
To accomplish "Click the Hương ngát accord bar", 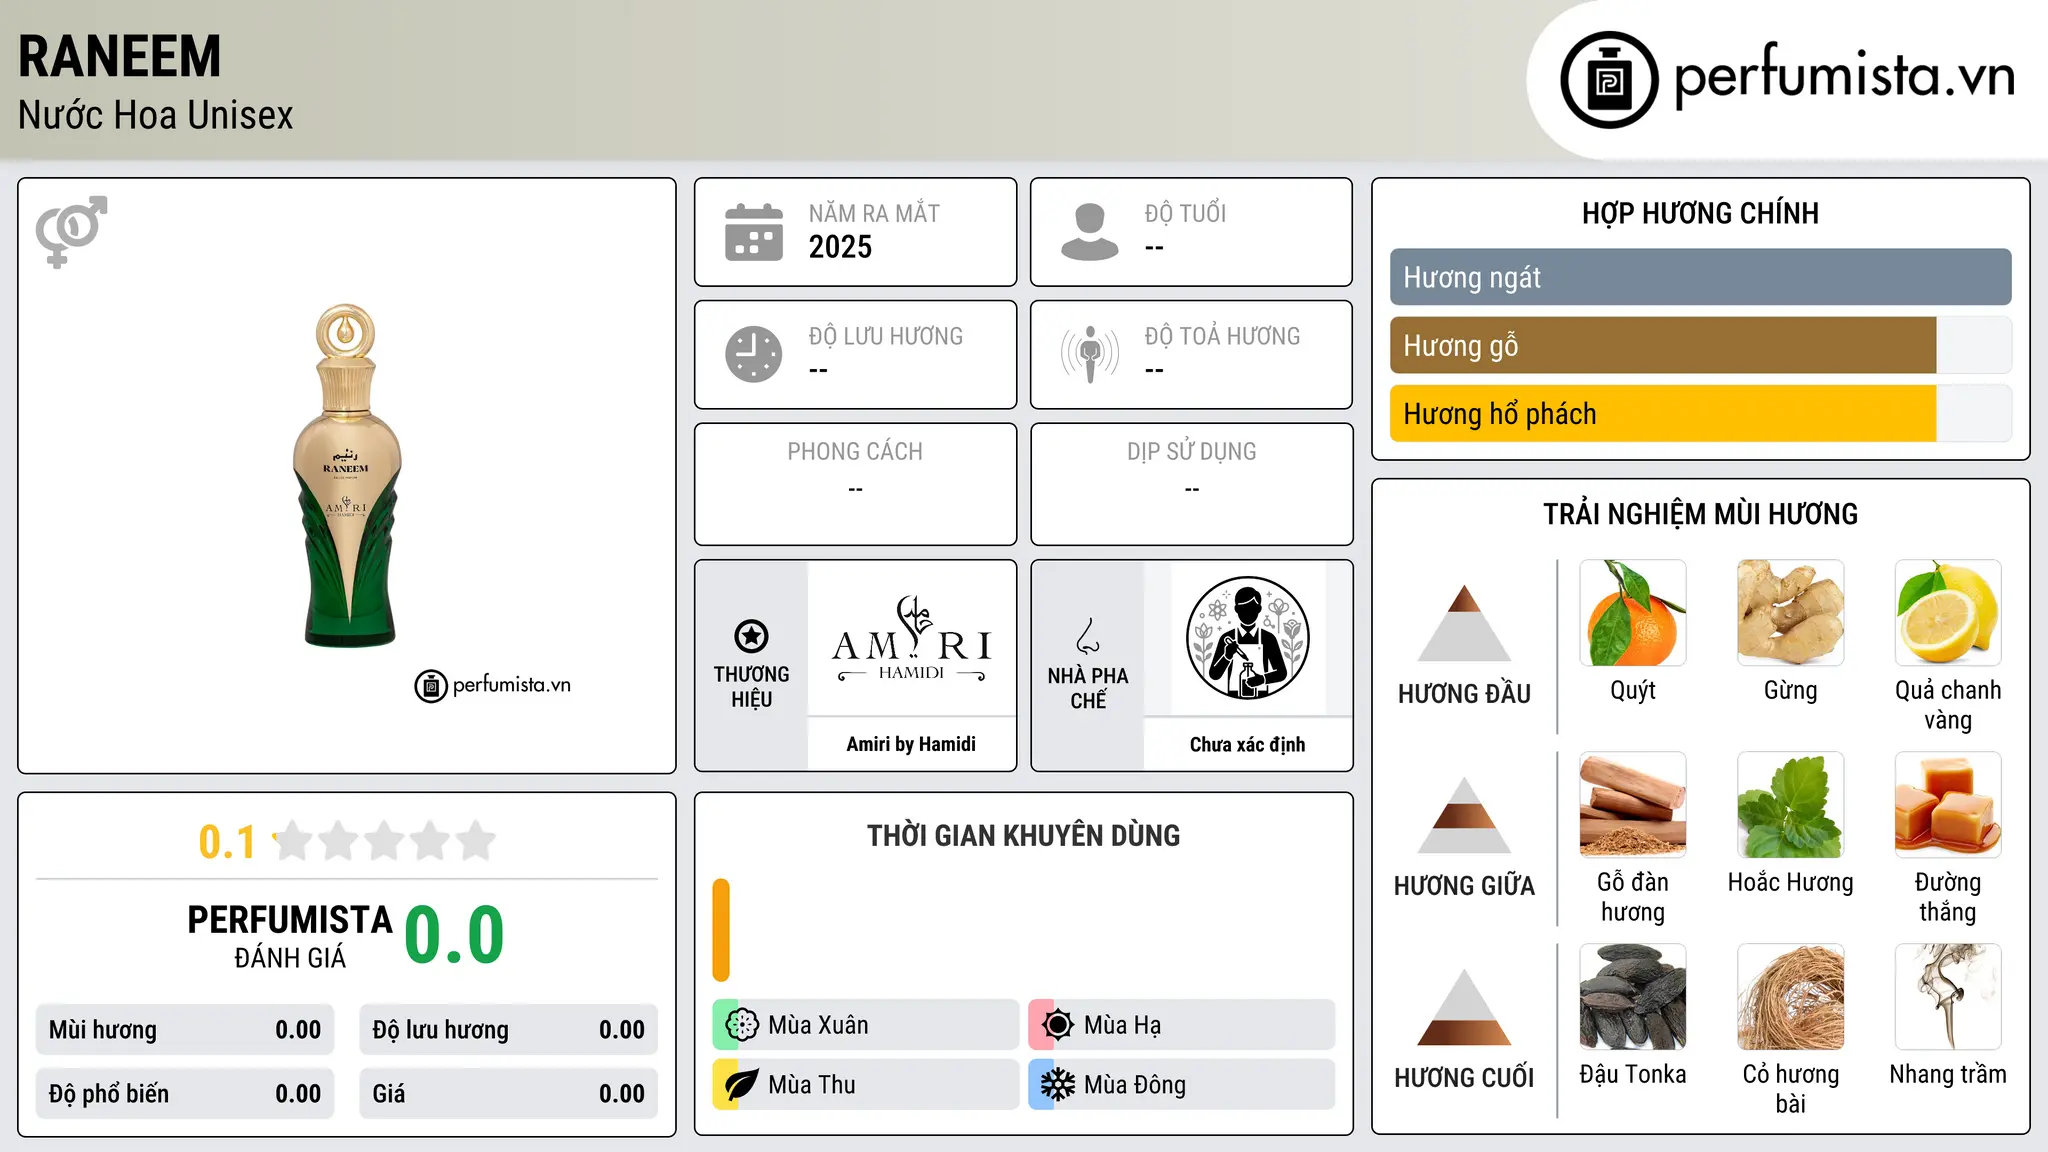I will click(1701, 277).
